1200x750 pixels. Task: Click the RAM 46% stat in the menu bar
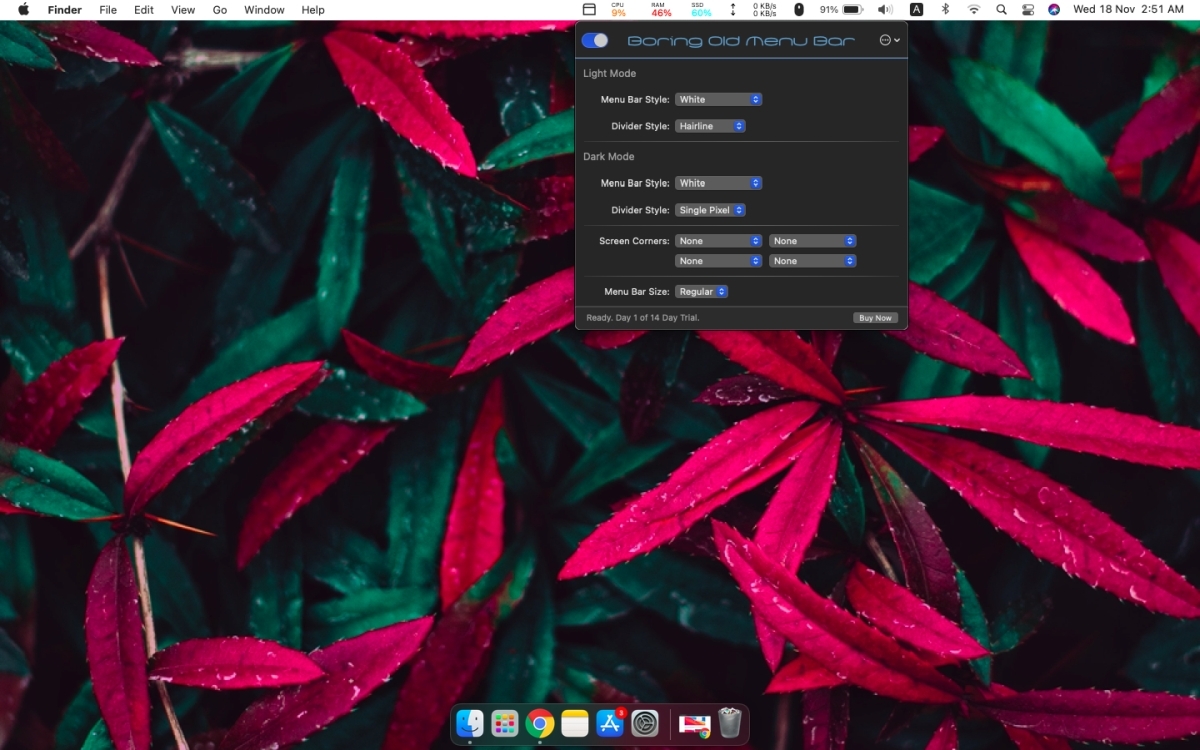pyautogui.click(x=659, y=9)
